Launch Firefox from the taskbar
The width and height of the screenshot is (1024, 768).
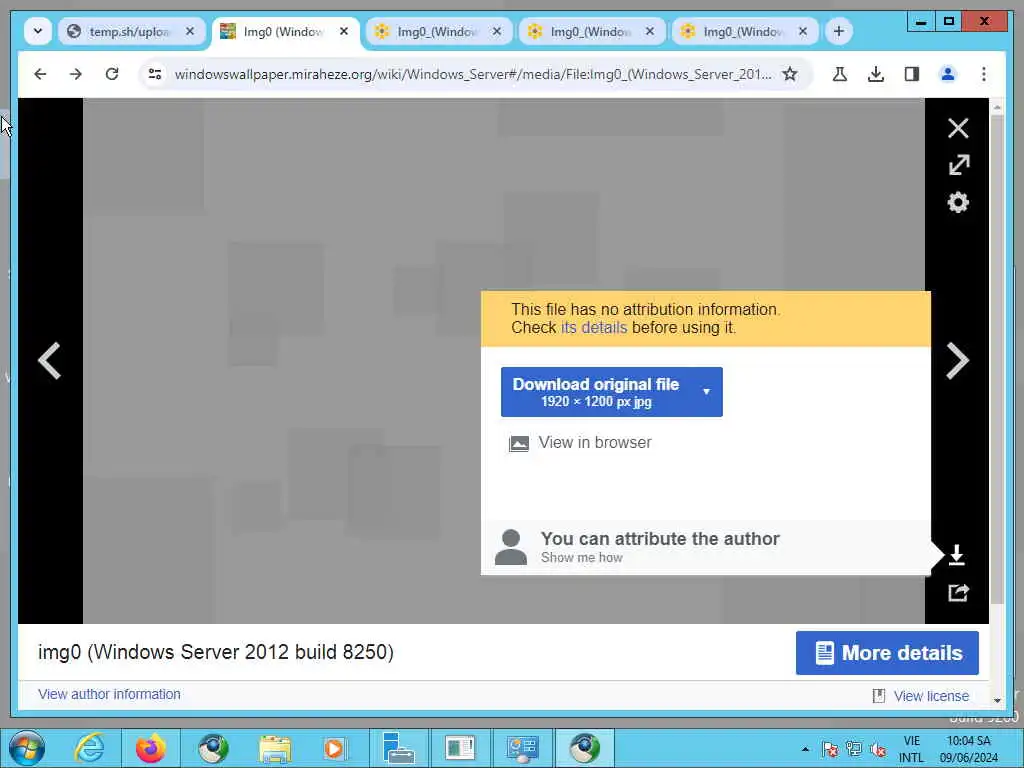[151, 748]
